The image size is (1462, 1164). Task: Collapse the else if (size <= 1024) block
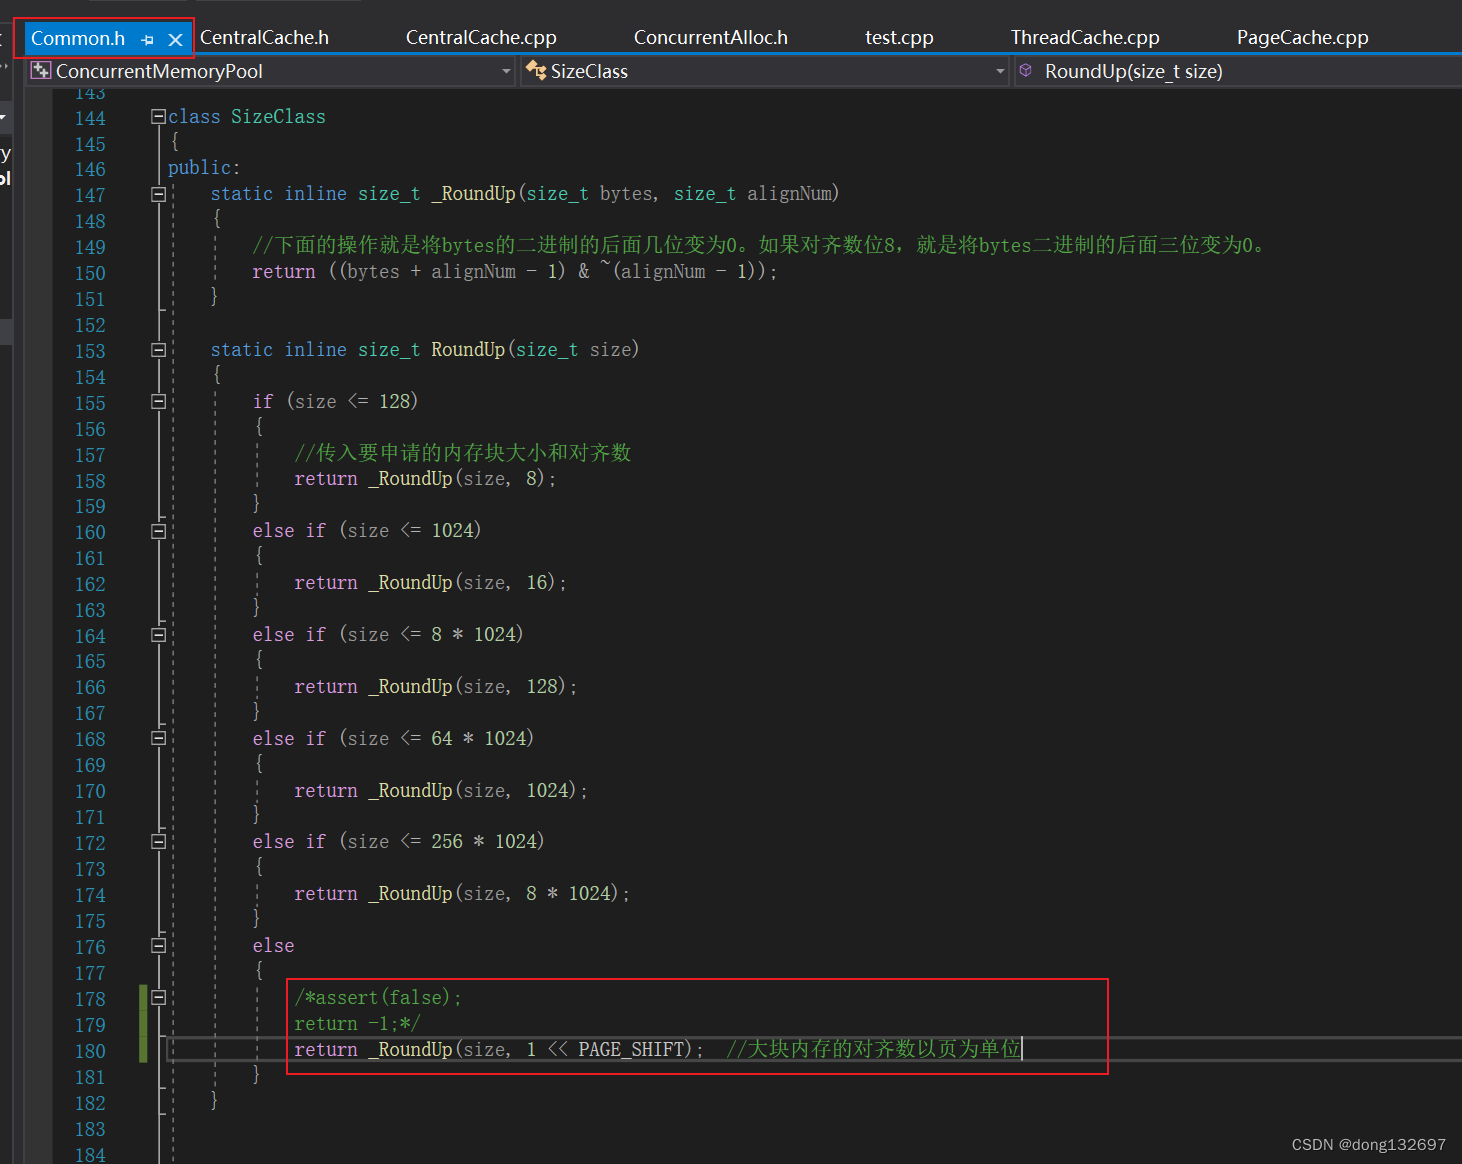(158, 531)
